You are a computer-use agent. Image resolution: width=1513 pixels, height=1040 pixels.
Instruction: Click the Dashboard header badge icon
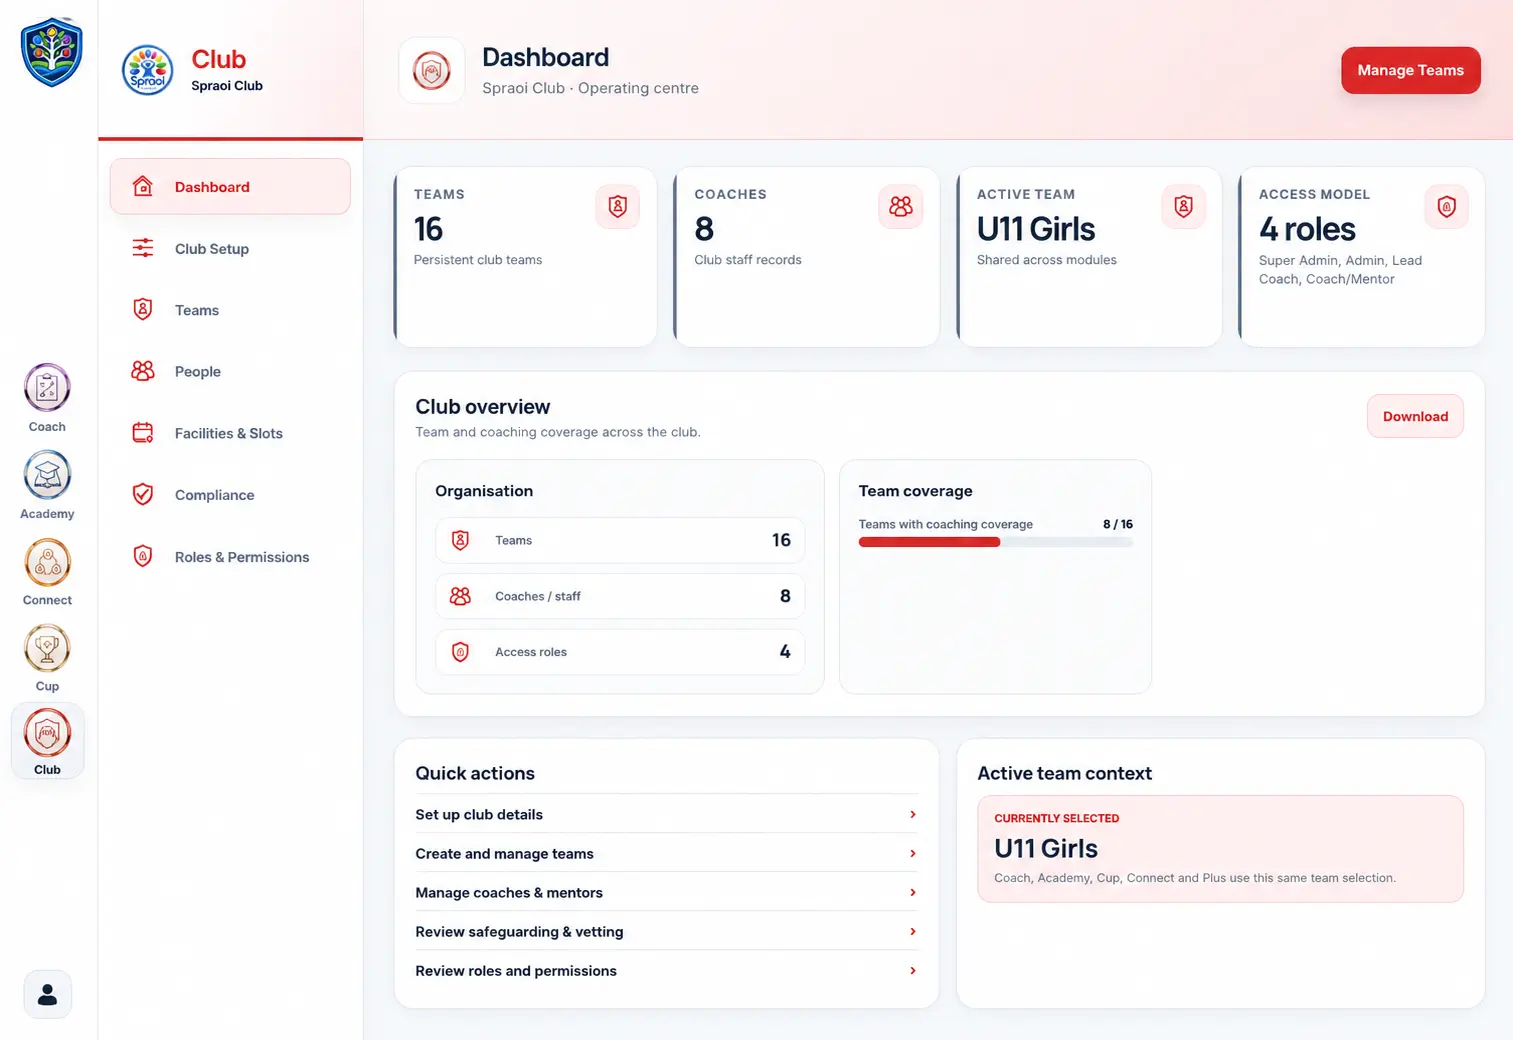[432, 70]
